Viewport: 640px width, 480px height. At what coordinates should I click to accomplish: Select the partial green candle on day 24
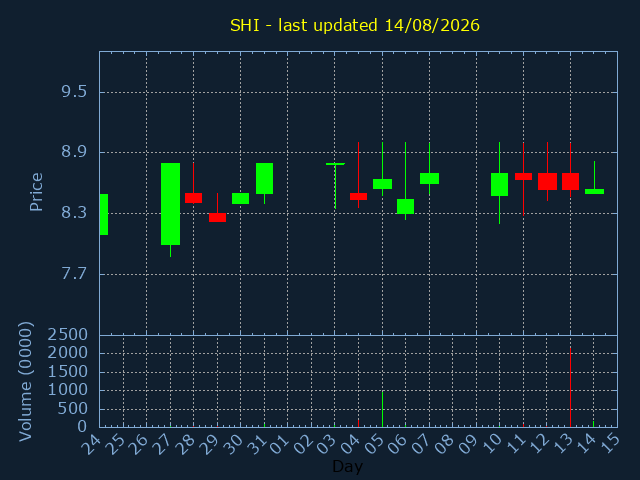pos(104,214)
